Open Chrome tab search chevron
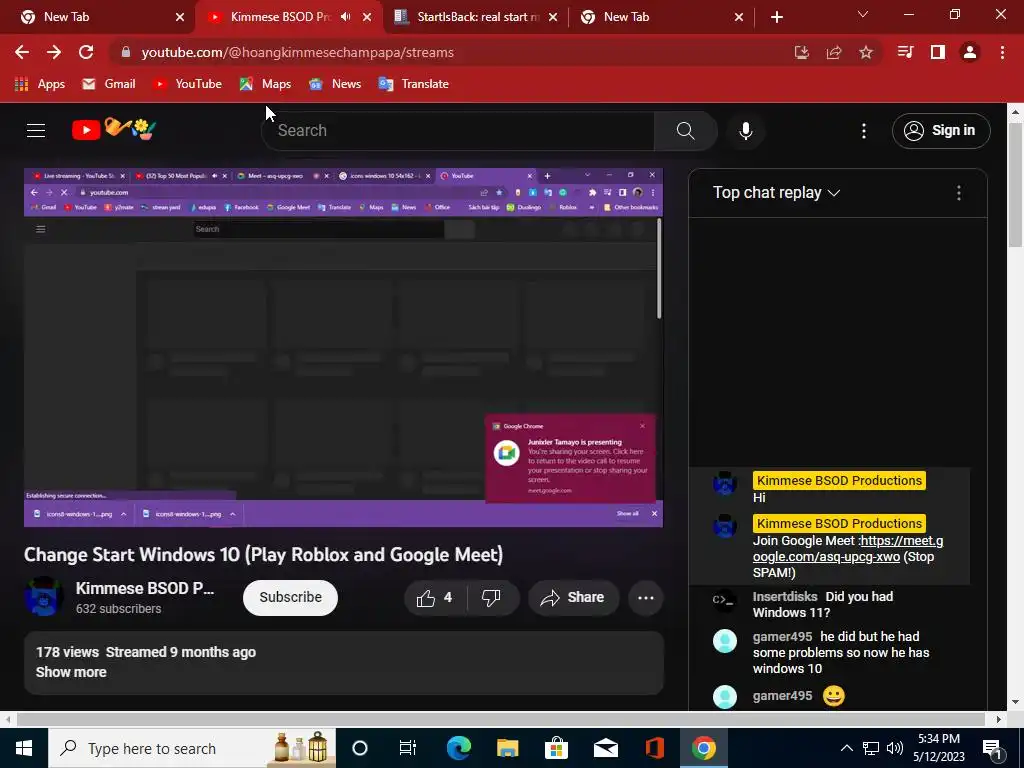The height and width of the screenshot is (768, 1024). click(863, 15)
